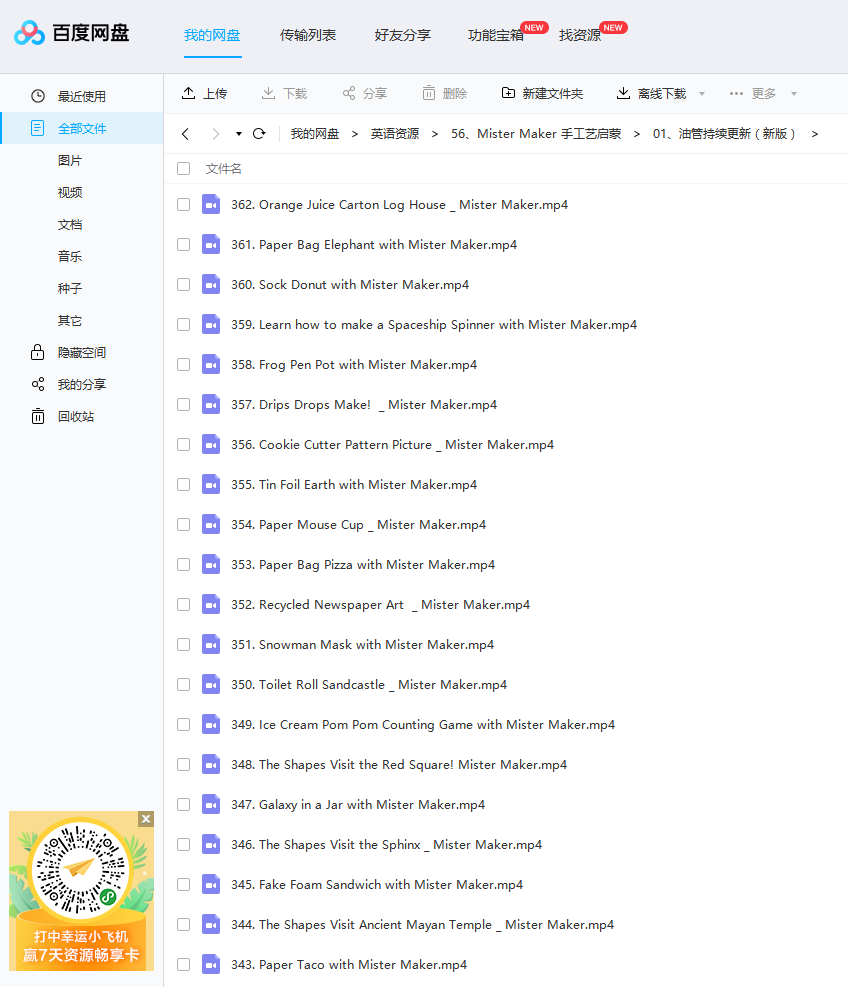Check the box for 352. Recycled Newspaper Art

click(x=183, y=604)
